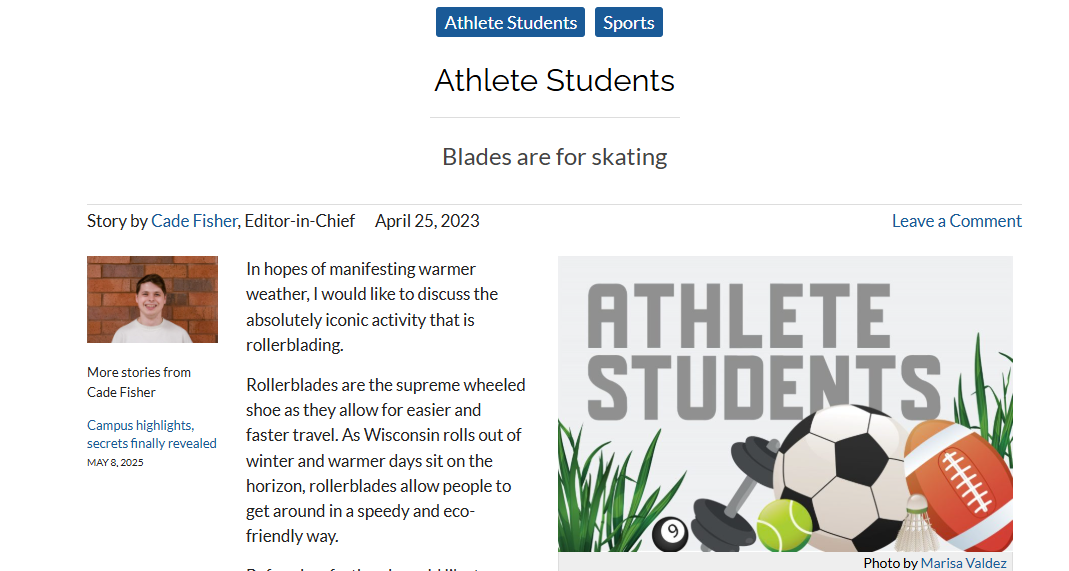Click the green tennis ball graphic

784,525
